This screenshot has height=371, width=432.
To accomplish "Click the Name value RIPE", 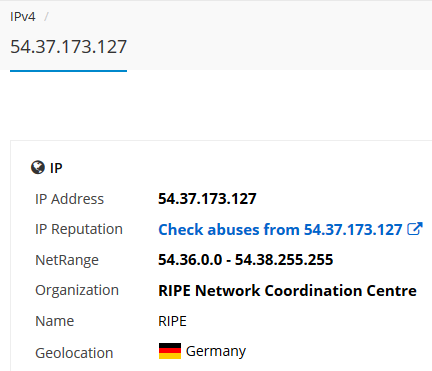I will tap(172, 321).
